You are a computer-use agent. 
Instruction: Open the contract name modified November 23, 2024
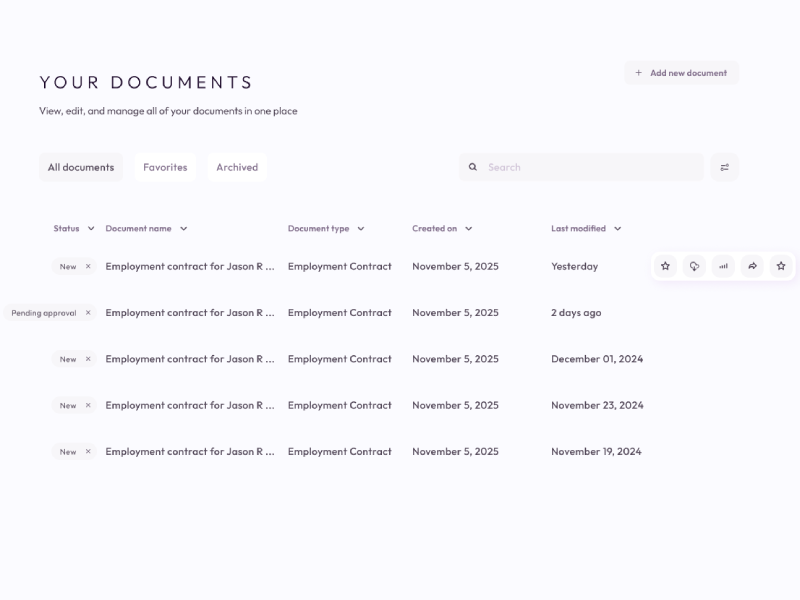click(190, 405)
